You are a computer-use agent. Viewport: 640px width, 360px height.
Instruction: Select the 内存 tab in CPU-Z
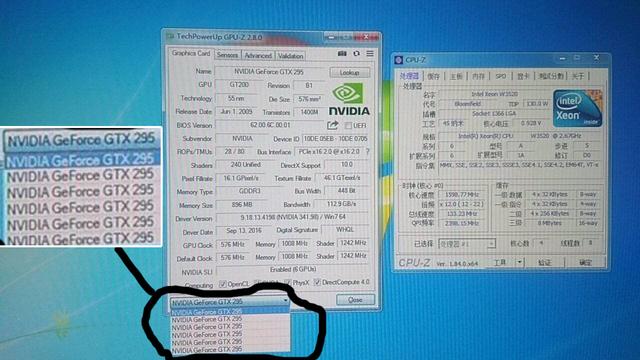478,76
